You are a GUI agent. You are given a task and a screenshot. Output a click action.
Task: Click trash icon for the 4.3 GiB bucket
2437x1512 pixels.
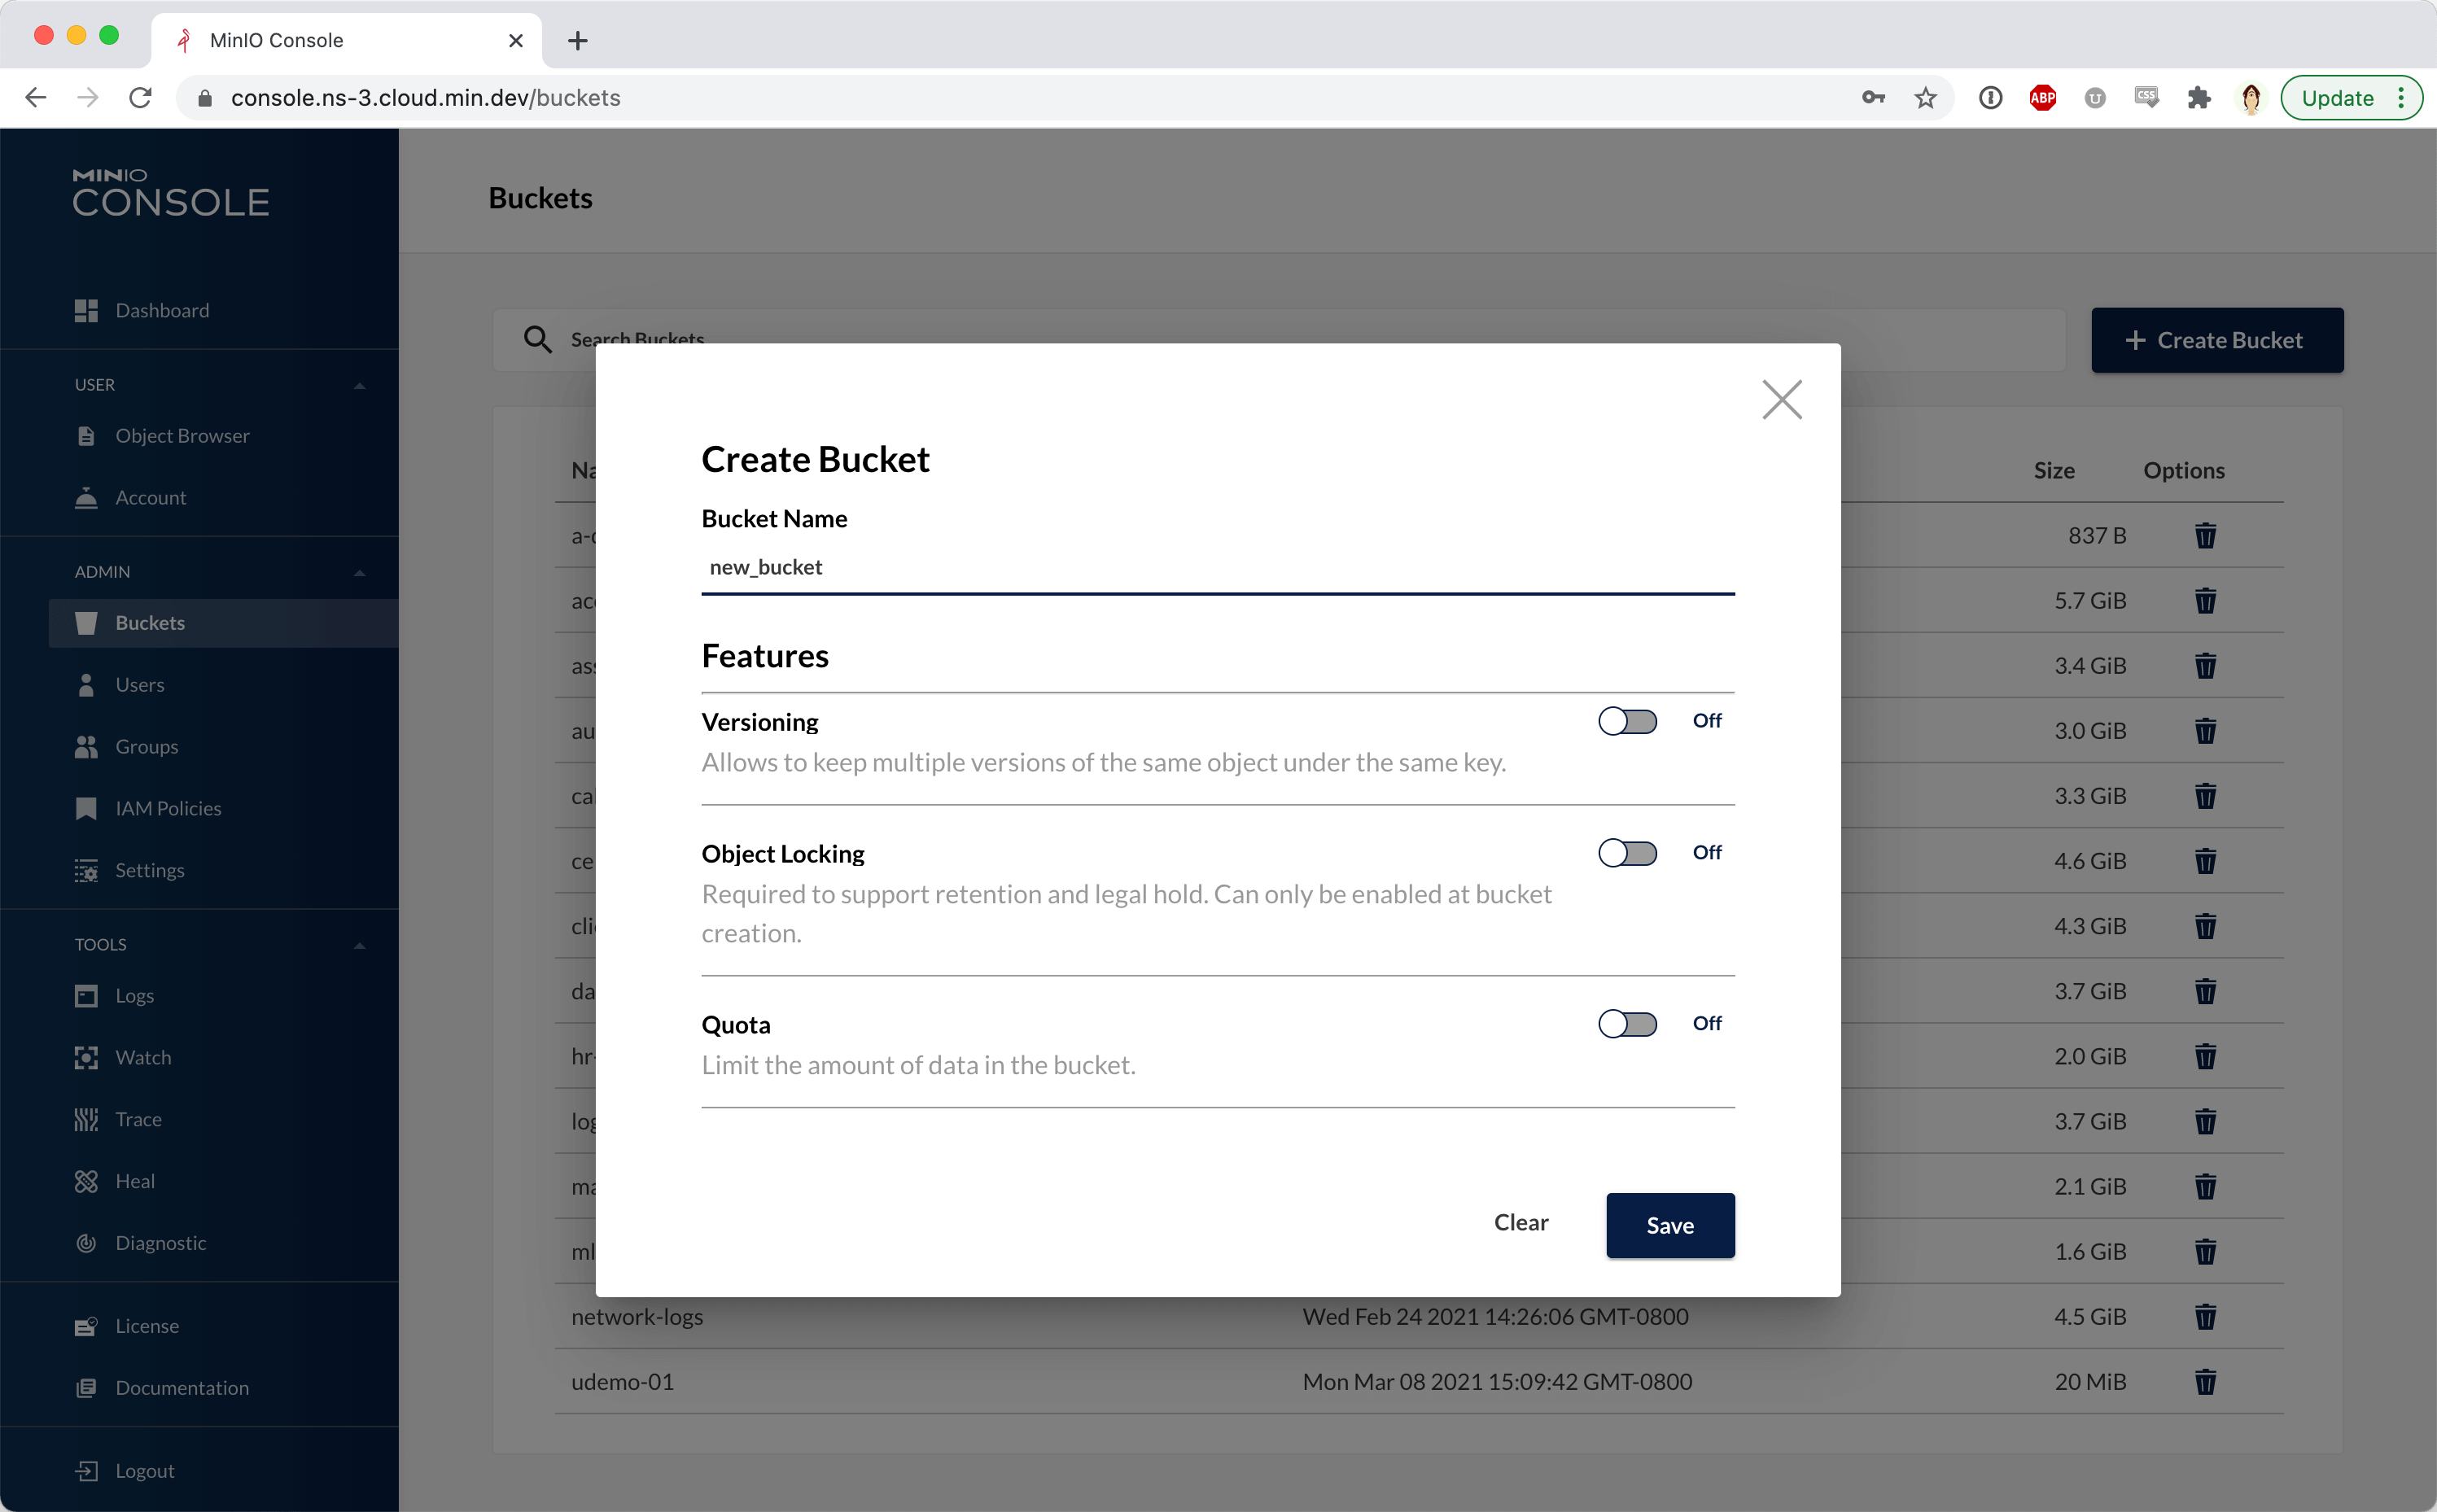[x=2205, y=926]
